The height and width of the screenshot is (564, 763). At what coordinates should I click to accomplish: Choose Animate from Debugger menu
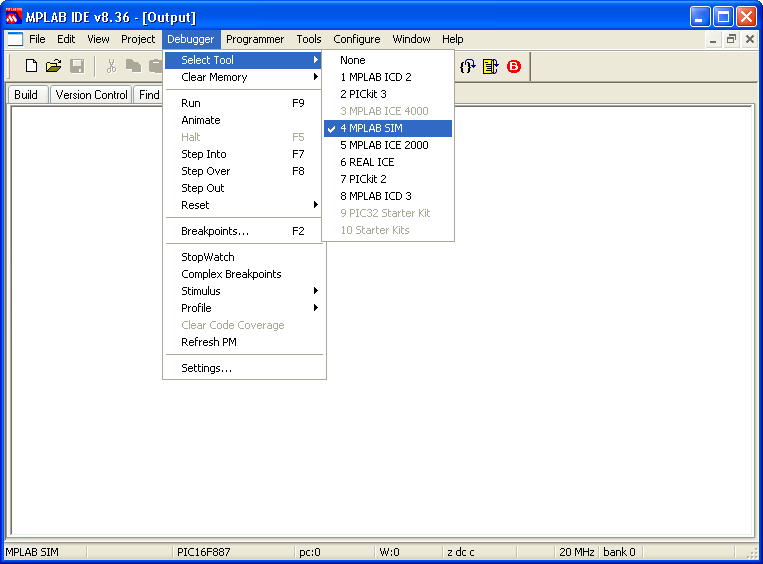pos(243,120)
